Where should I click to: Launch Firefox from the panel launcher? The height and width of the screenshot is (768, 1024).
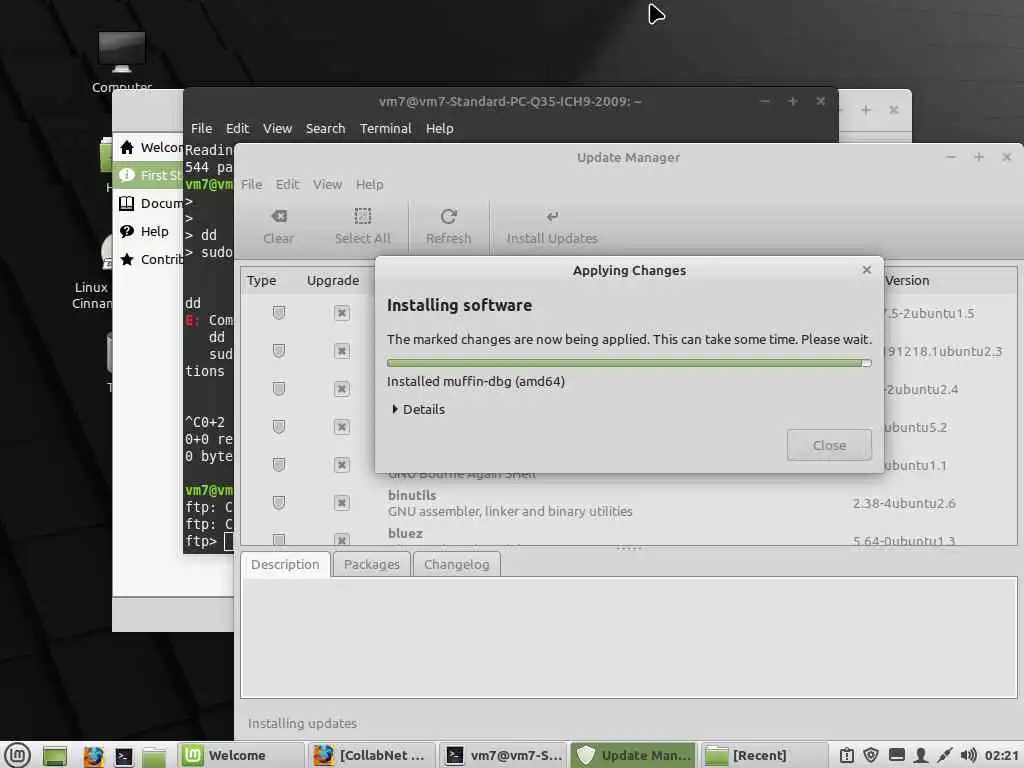tap(93, 756)
